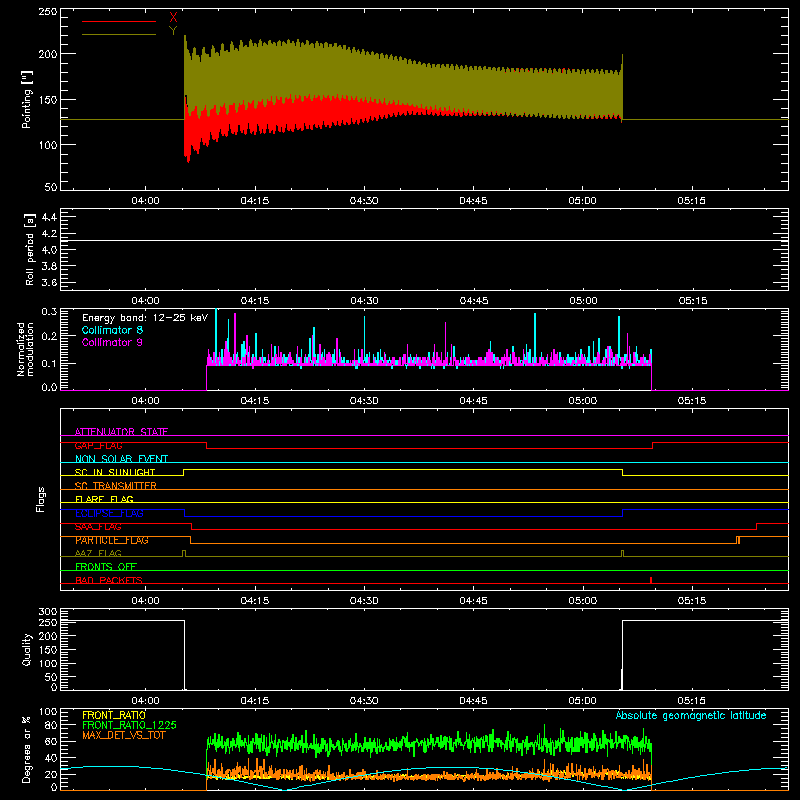Select the NON_SOLAR_EVENT flag label
Viewport: 800px width, 800px height.
click(121, 459)
